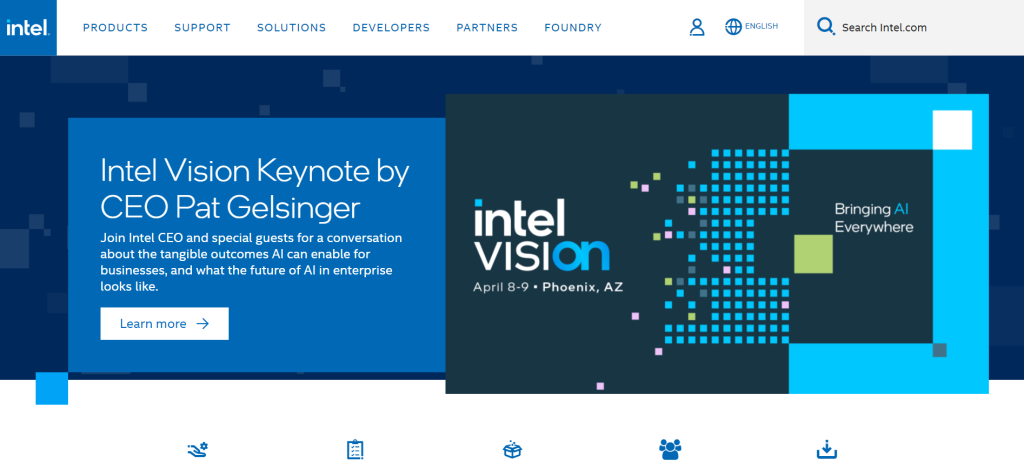Screen dimensions: 1024x469
Task: Click the globe language icon
Action: coord(733,27)
